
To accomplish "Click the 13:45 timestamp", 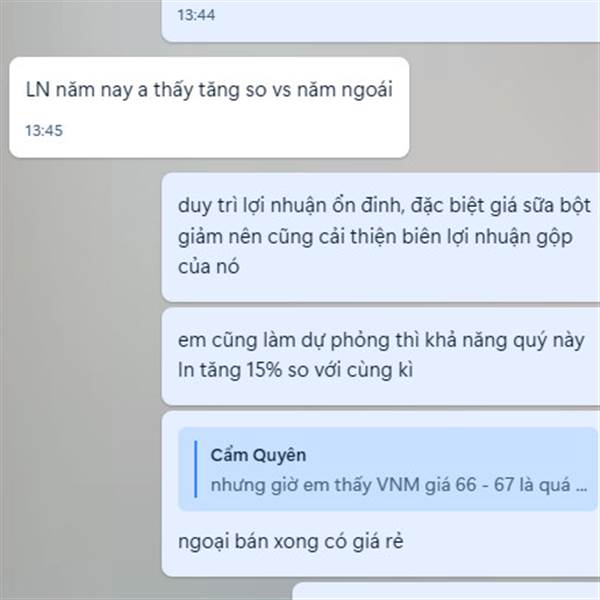I will [44, 131].
